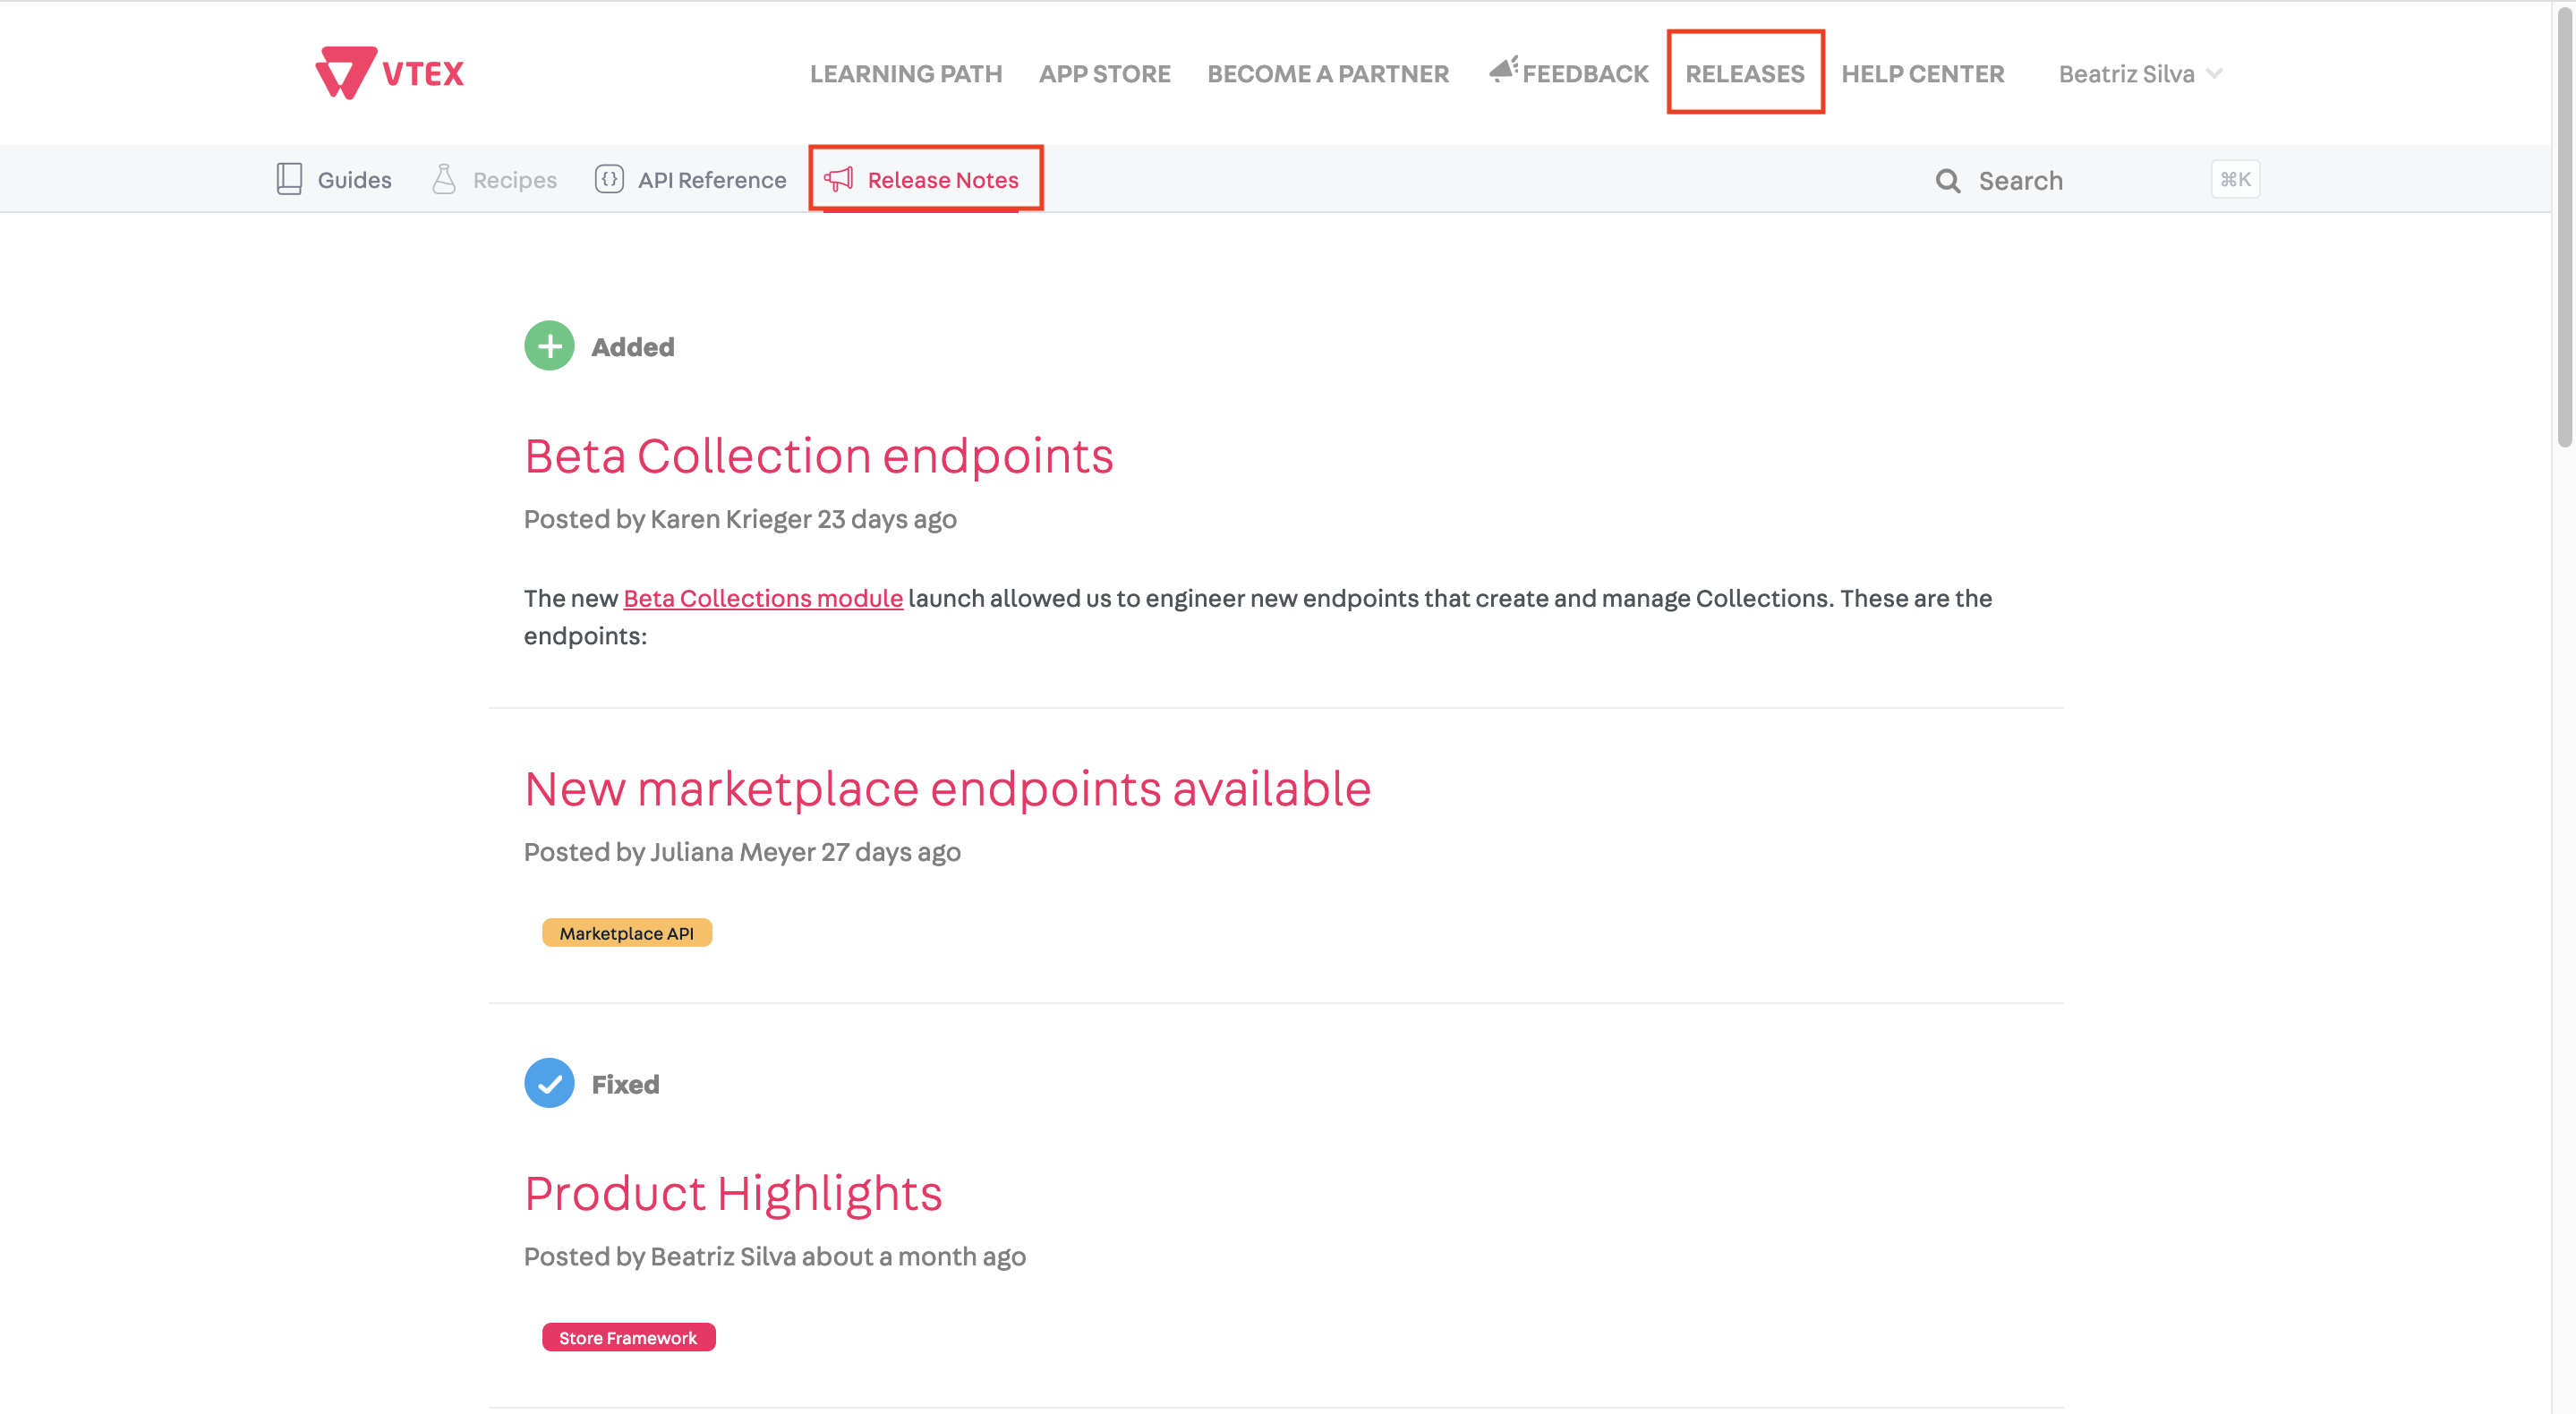
Task: Click the search magnifier icon
Action: click(1947, 181)
